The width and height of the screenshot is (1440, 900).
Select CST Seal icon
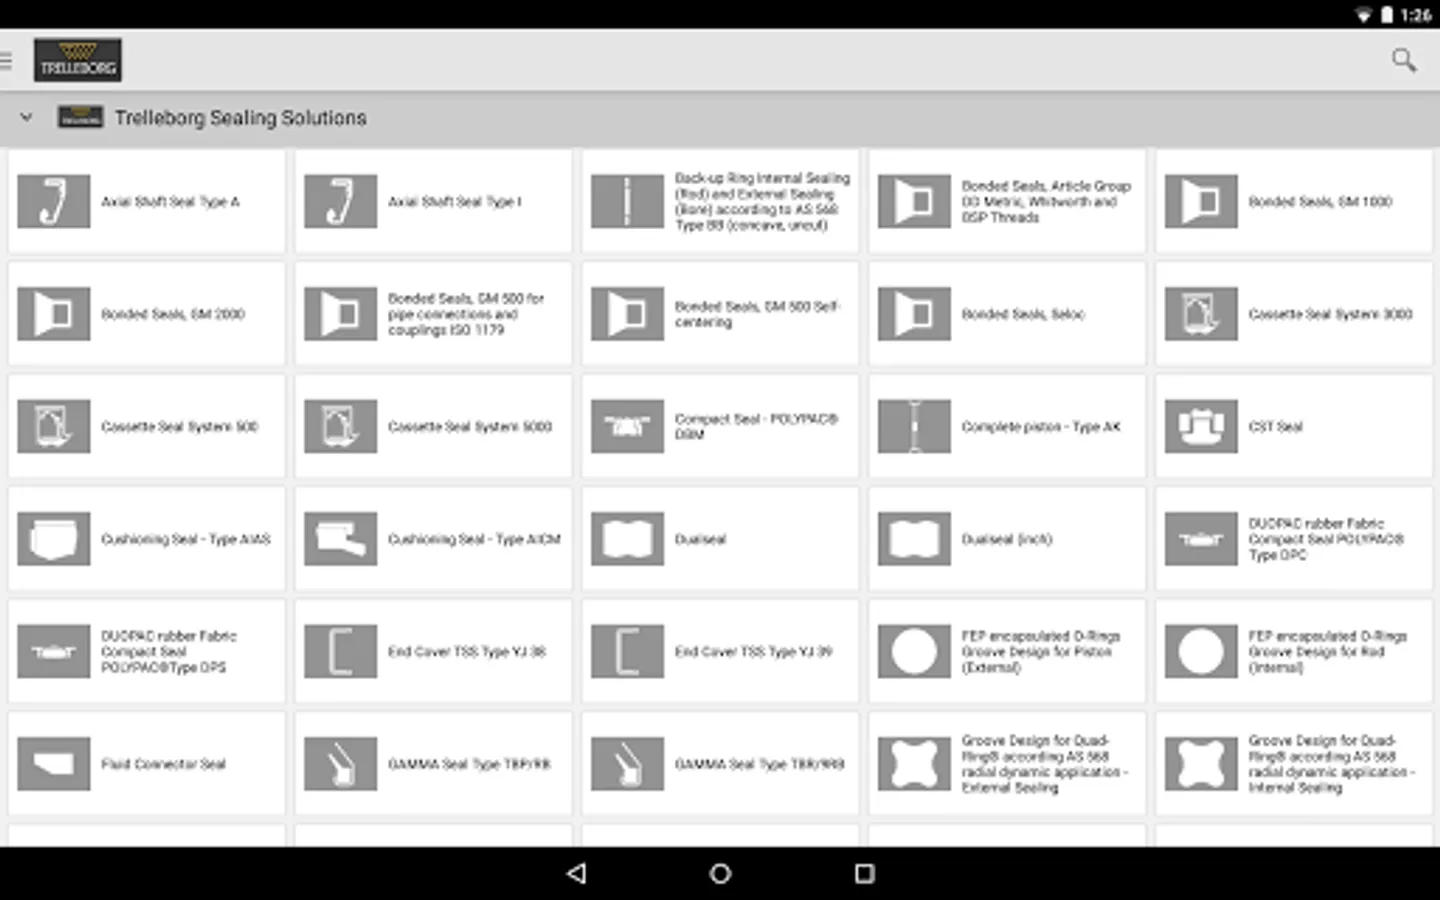[x=1202, y=426]
